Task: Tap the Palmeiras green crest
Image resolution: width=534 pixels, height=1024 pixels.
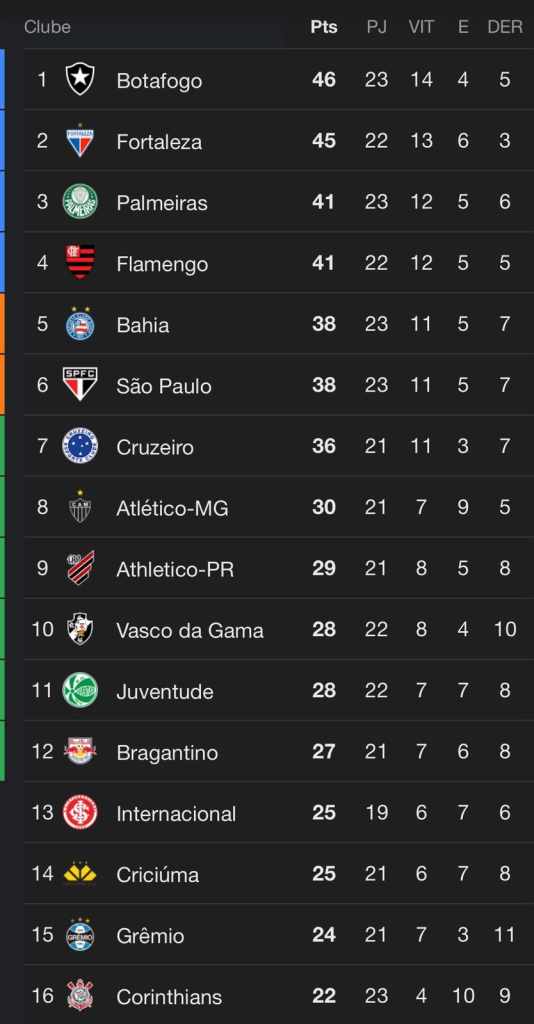Action: coord(80,201)
